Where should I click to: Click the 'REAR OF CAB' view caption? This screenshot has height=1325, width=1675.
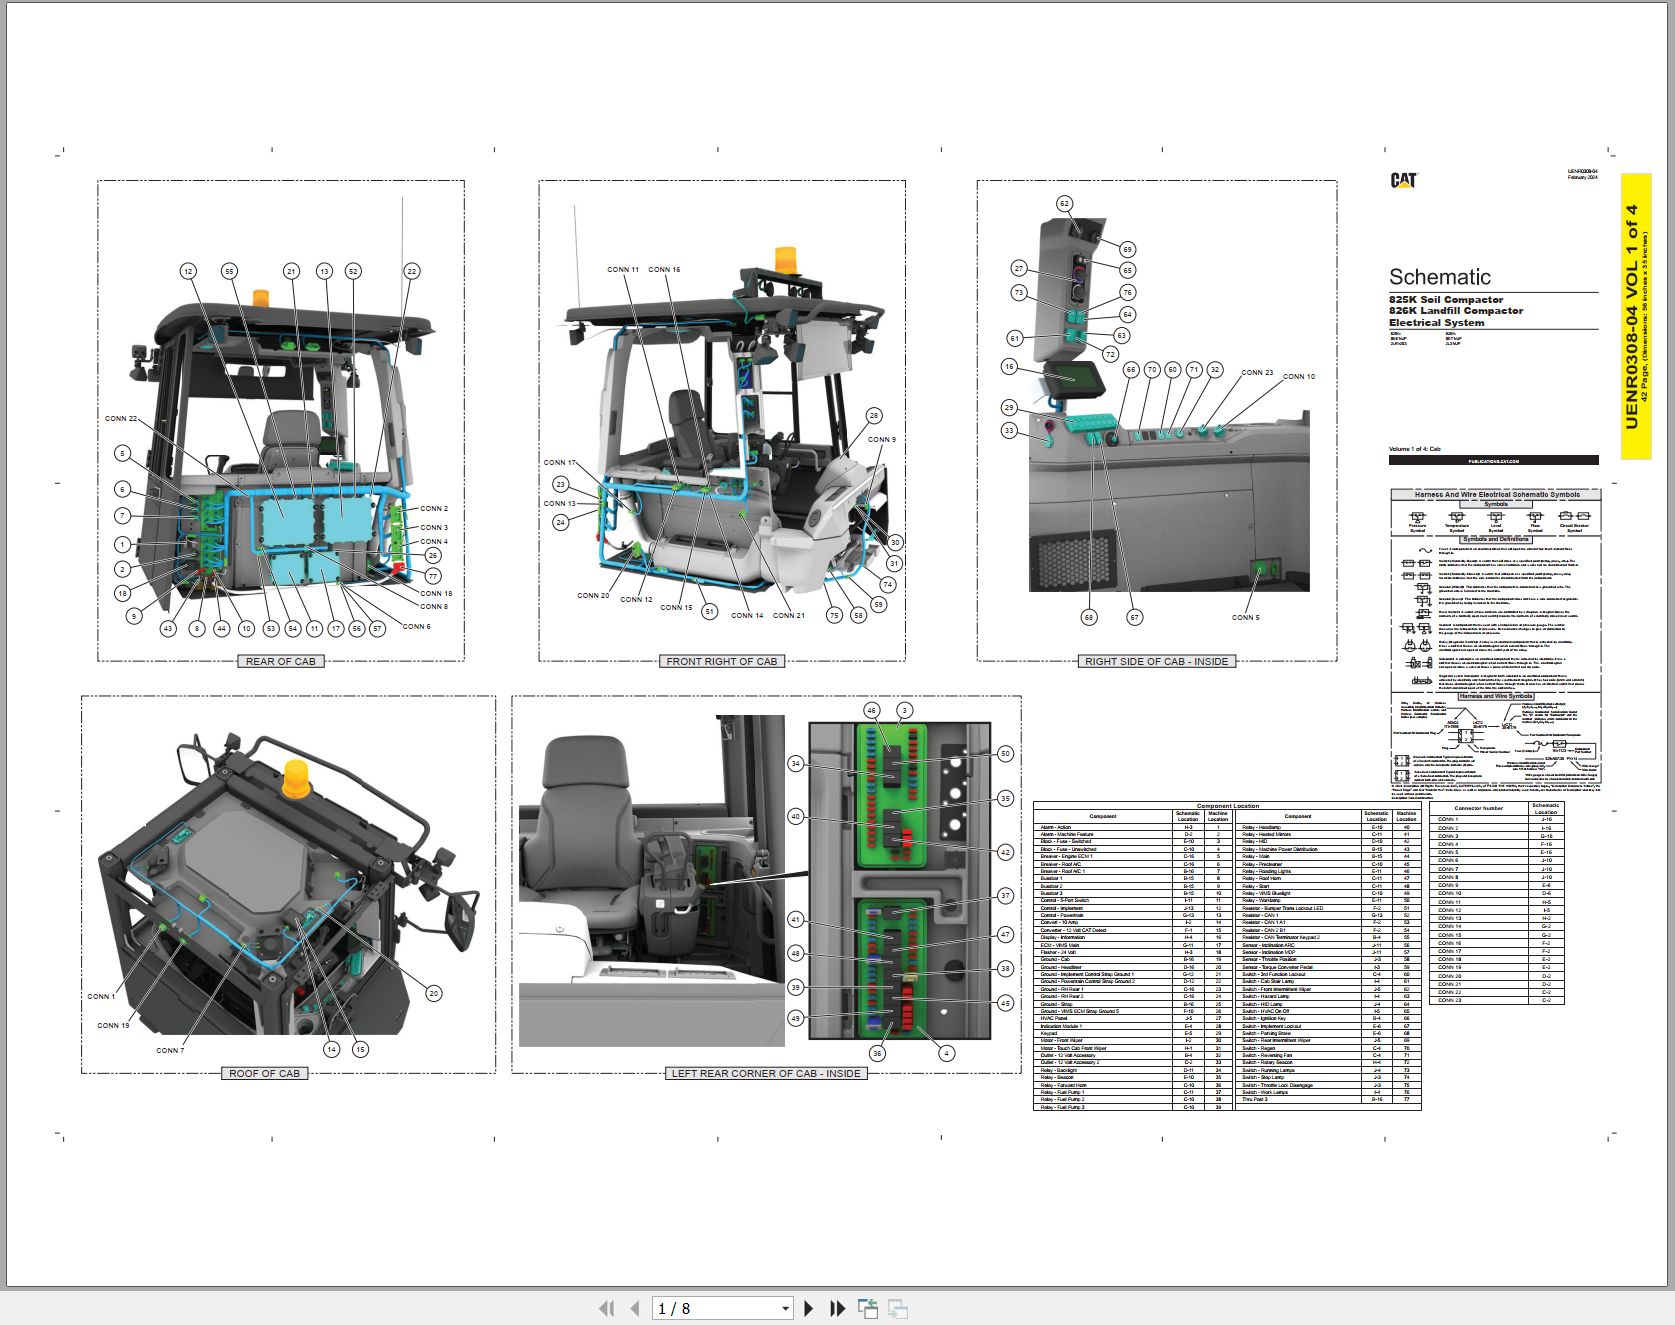(281, 661)
